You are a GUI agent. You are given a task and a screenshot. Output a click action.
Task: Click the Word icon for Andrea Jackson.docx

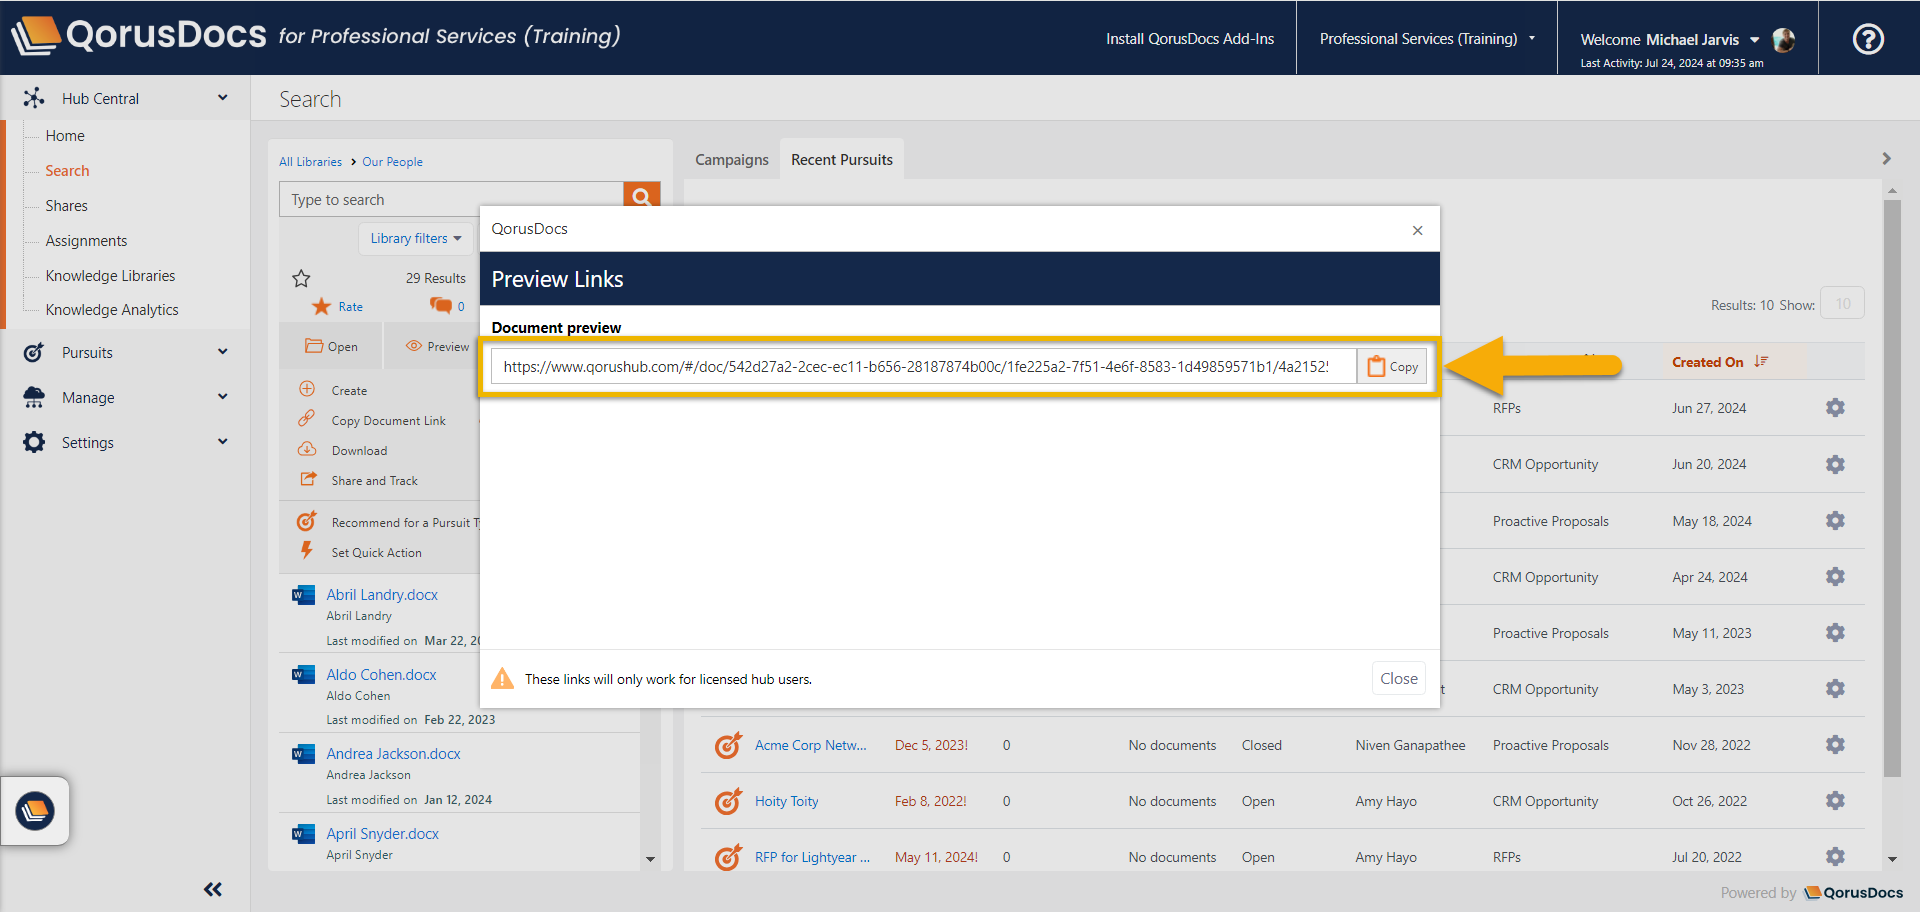coord(303,754)
